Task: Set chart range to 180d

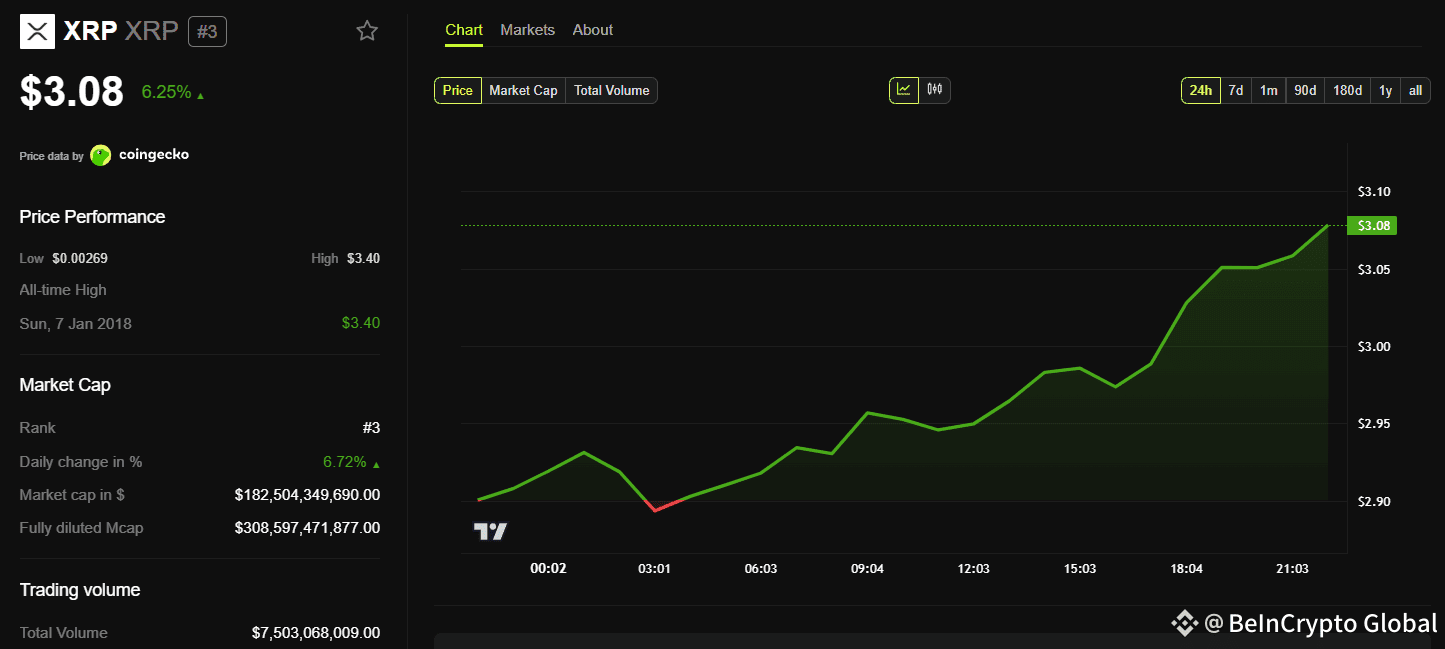Action: click(1347, 90)
